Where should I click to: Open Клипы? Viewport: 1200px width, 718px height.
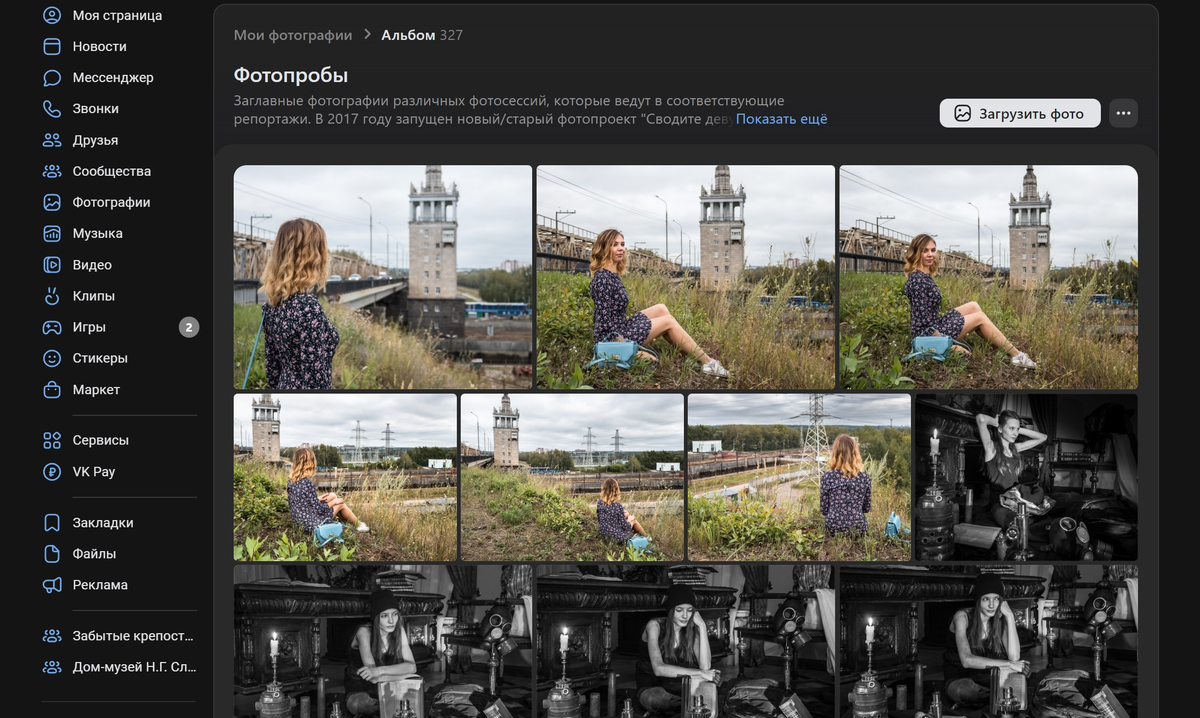(92, 295)
